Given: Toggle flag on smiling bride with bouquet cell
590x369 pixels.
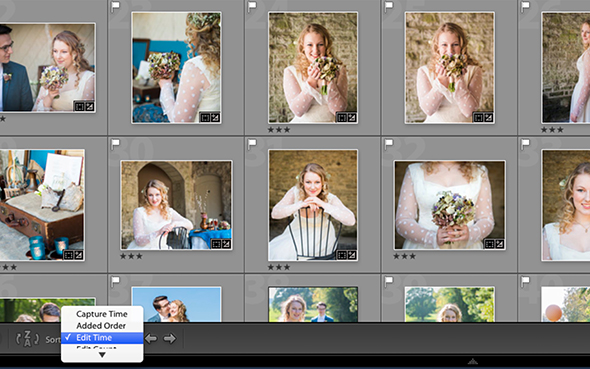Looking at the screenshot, I should coord(252,6).
